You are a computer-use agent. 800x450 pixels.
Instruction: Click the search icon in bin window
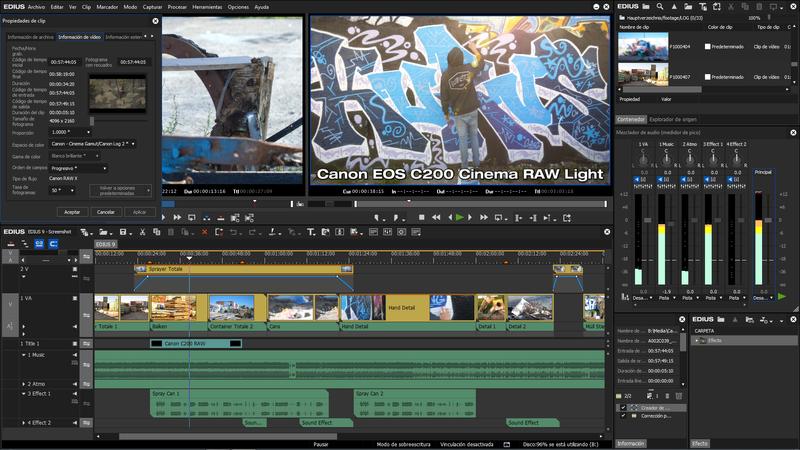[x=660, y=7]
